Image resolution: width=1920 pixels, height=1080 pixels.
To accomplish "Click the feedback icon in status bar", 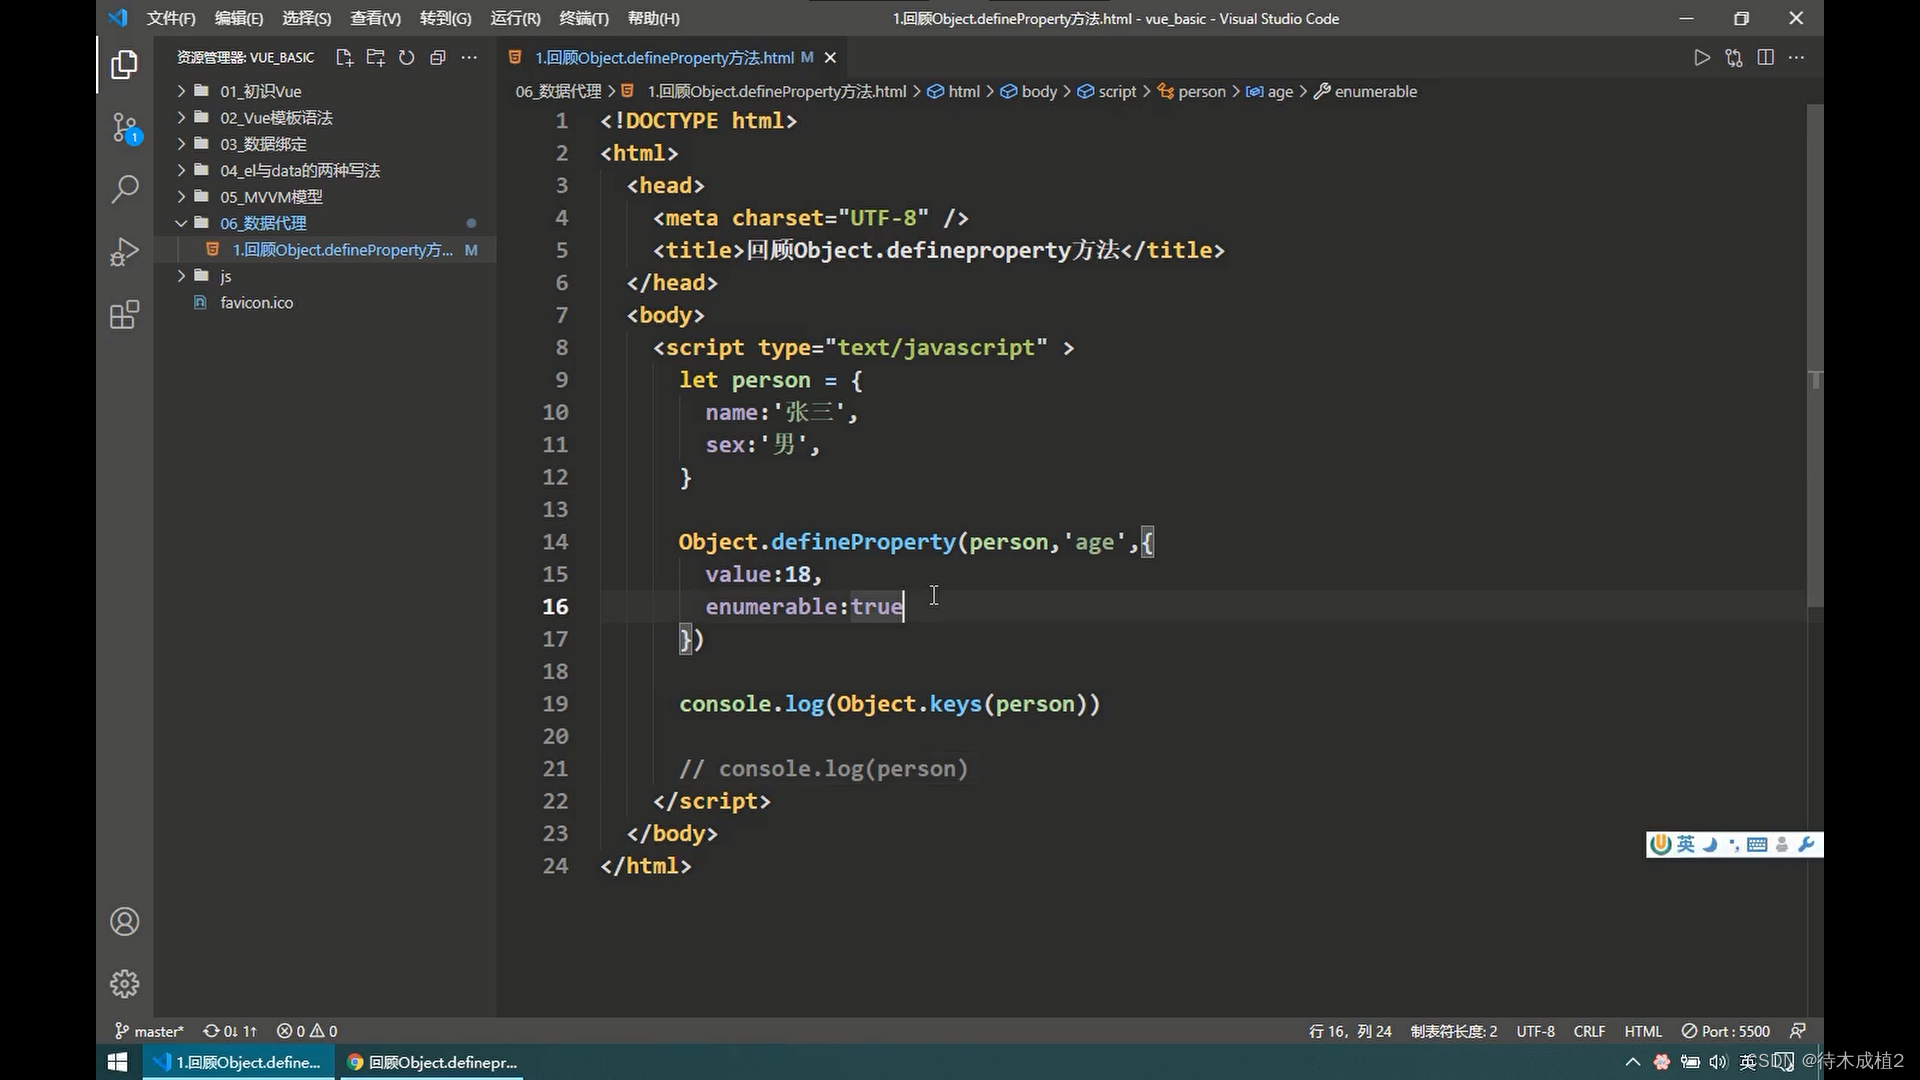I will pyautogui.click(x=1798, y=1031).
